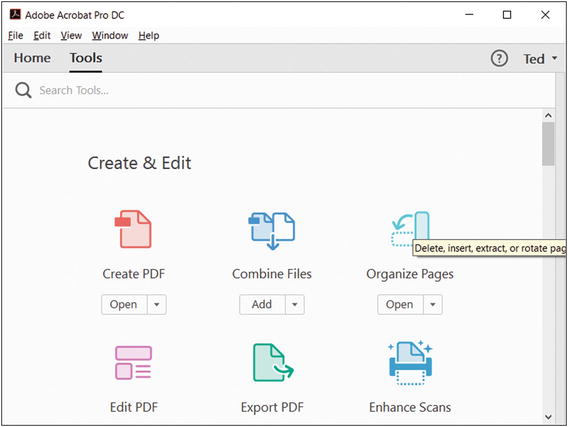Expand the Combine Files Add dropdown arrow
568x427 pixels.
(x=295, y=304)
